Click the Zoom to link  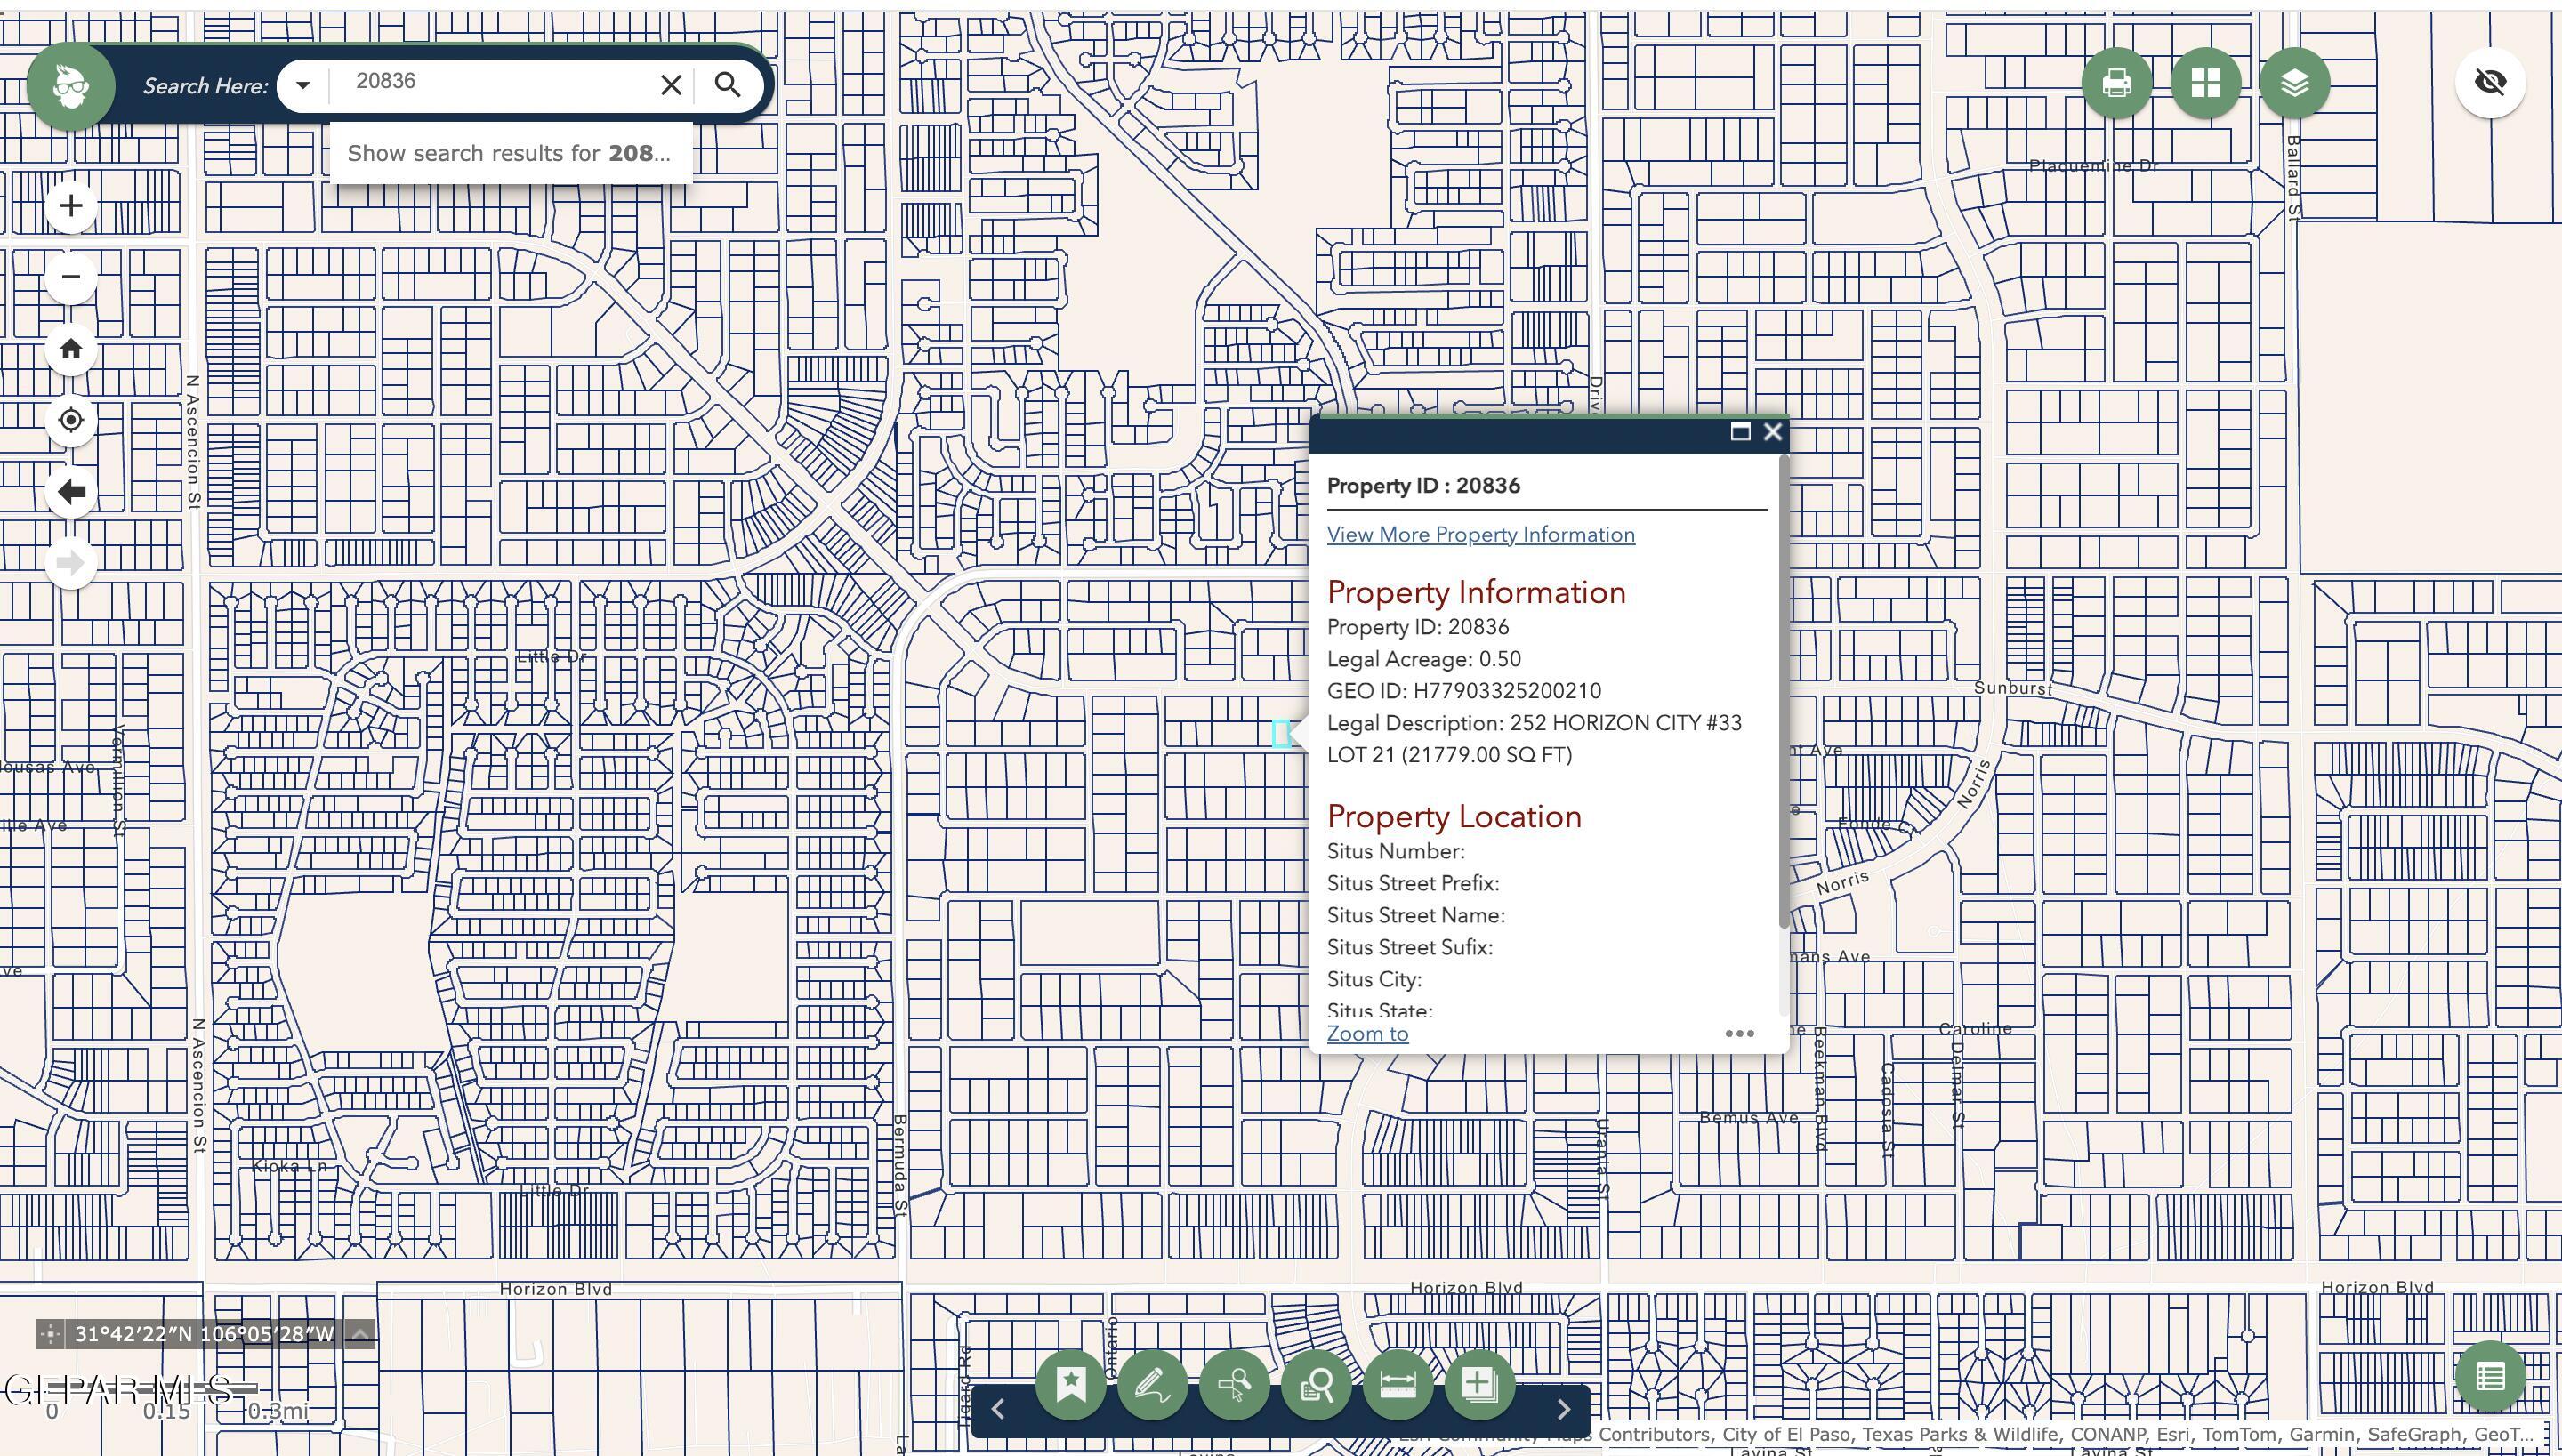1367,1033
